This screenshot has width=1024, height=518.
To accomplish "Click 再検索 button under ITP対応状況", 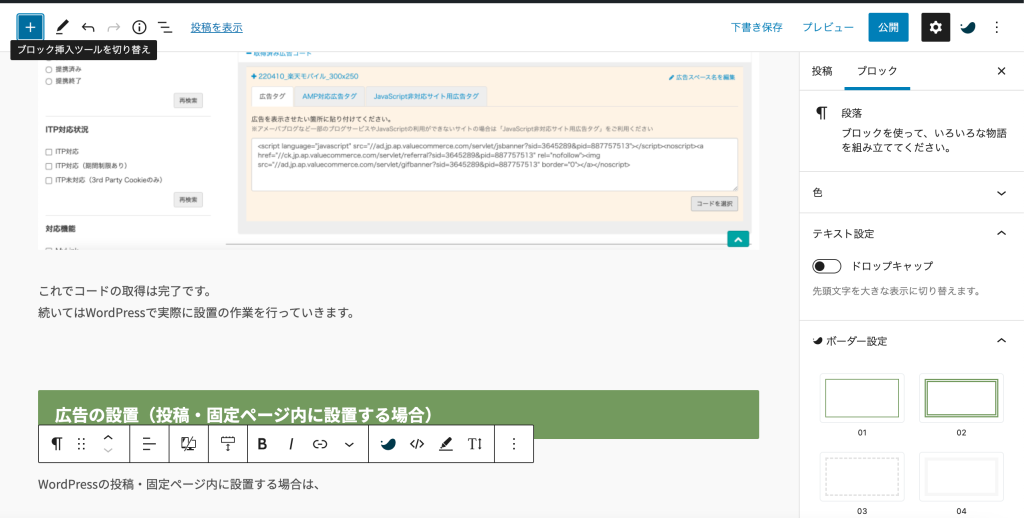I will point(188,199).
